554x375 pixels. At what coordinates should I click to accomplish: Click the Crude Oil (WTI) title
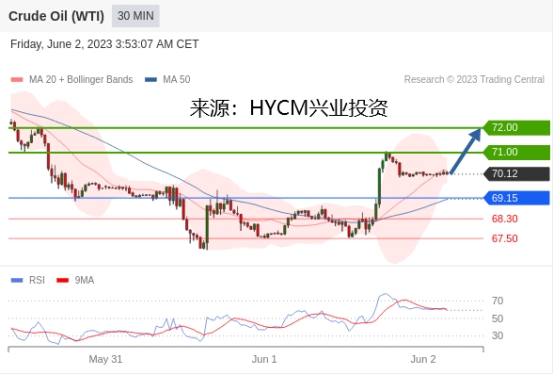[x=56, y=16]
